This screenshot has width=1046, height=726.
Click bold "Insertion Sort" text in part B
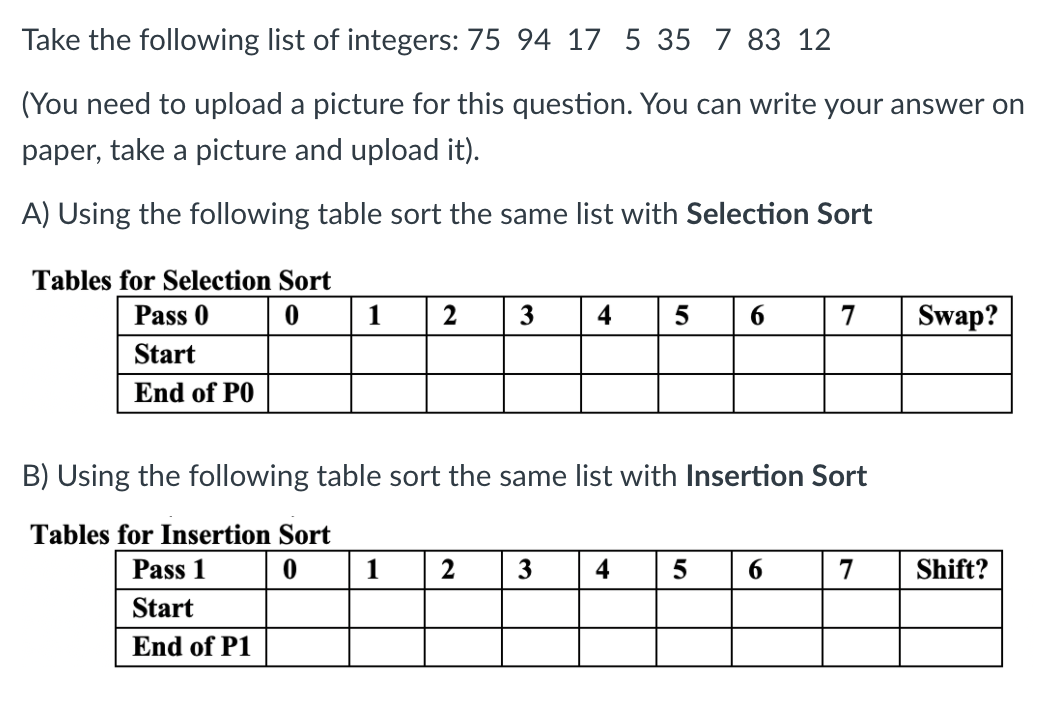tap(776, 476)
